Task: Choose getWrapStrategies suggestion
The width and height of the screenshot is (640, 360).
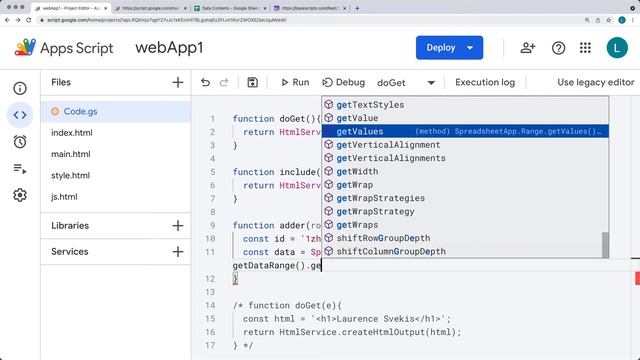Action: click(465, 198)
